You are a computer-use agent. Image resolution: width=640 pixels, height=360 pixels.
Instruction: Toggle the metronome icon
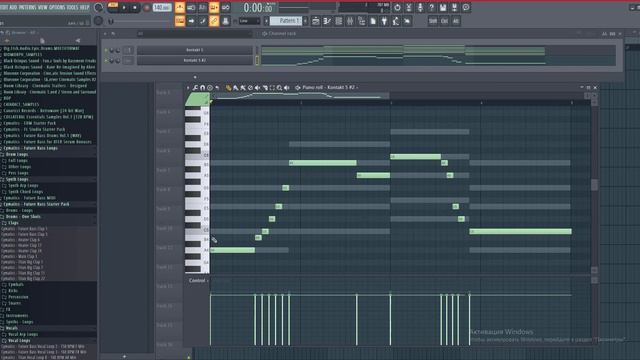[180, 7]
